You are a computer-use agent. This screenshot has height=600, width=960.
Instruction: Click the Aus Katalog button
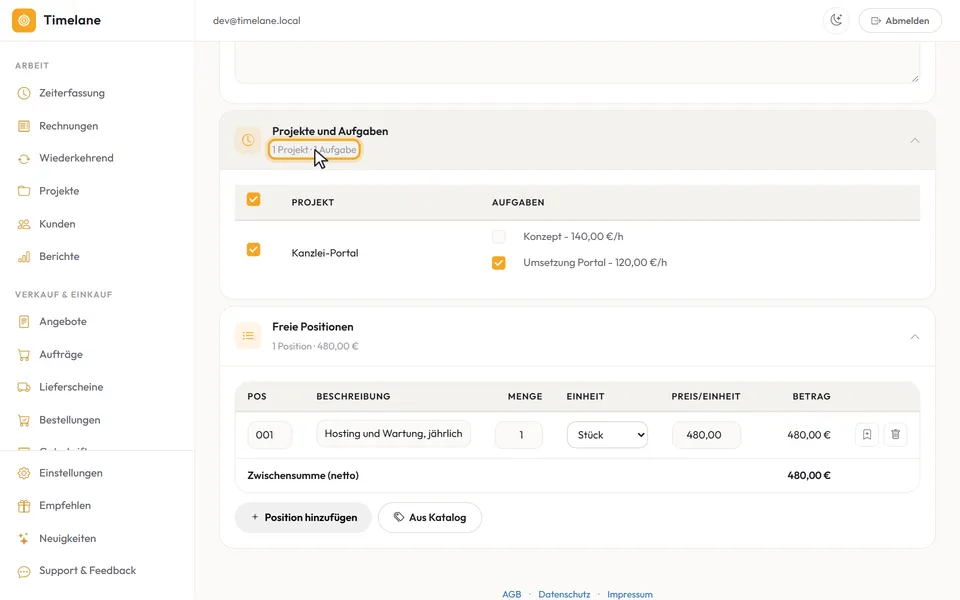coord(430,517)
